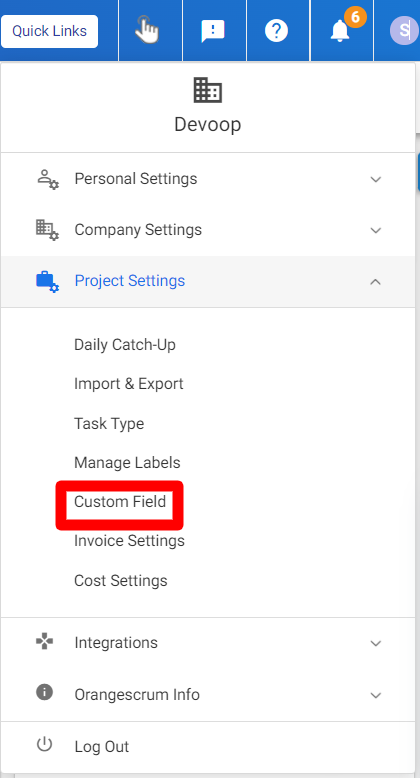The image size is (420, 778).
Task: Open notifications bell with badge 6
Action: [341, 31]
